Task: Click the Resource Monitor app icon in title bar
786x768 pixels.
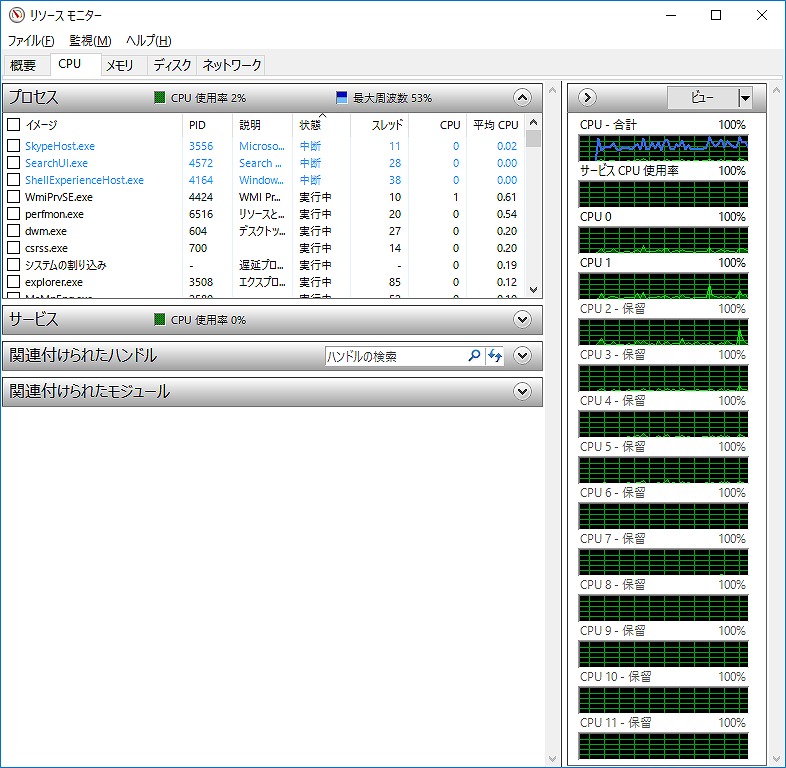Action: point(13,15)
